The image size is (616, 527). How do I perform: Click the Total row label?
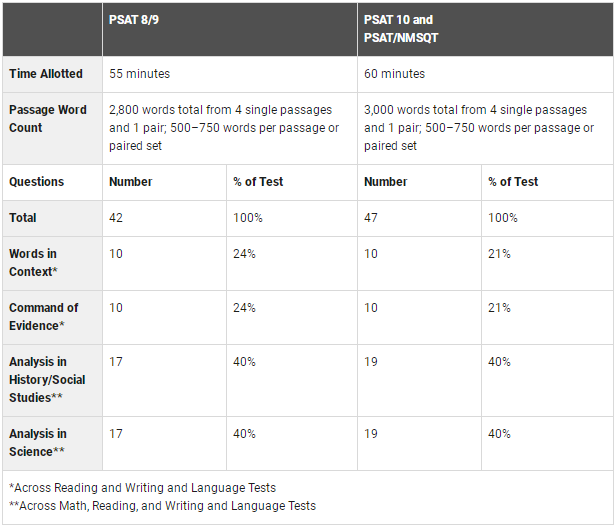[x=23, y=218]
